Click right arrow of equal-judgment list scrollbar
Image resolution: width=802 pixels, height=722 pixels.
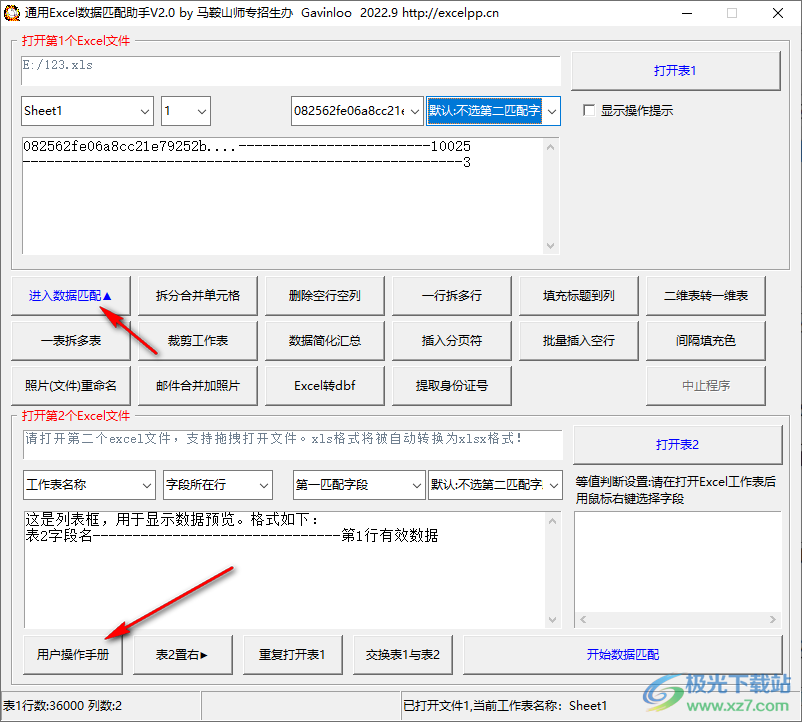tap(772, 619)
